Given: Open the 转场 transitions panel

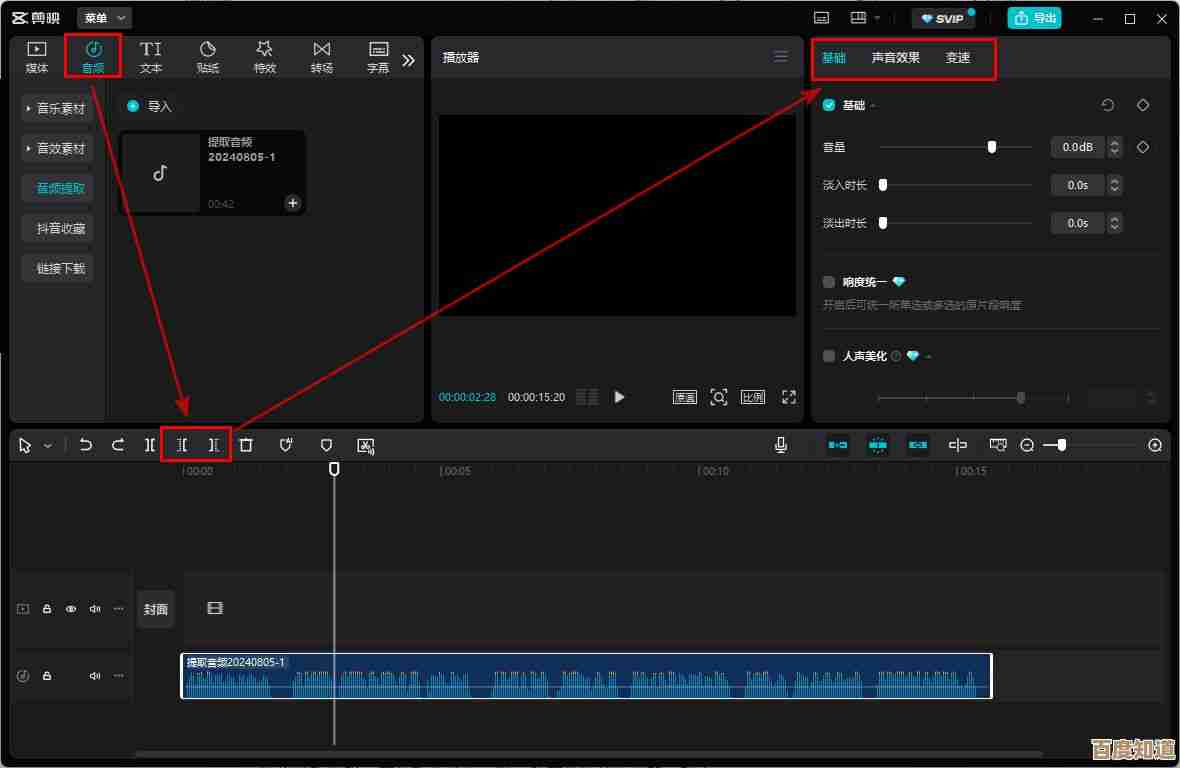Looking at the screenshot, I should pyautogui.click(x=321, y=57).
